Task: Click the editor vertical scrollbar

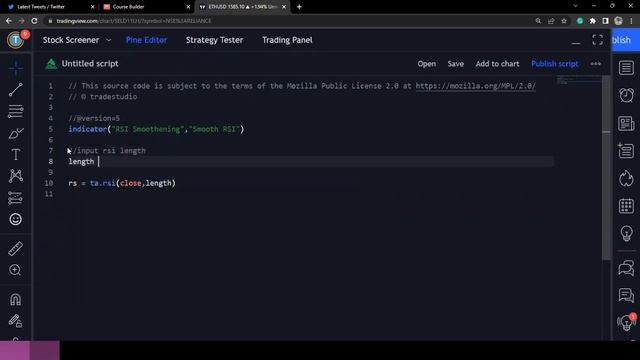Action: pos(606,167)
